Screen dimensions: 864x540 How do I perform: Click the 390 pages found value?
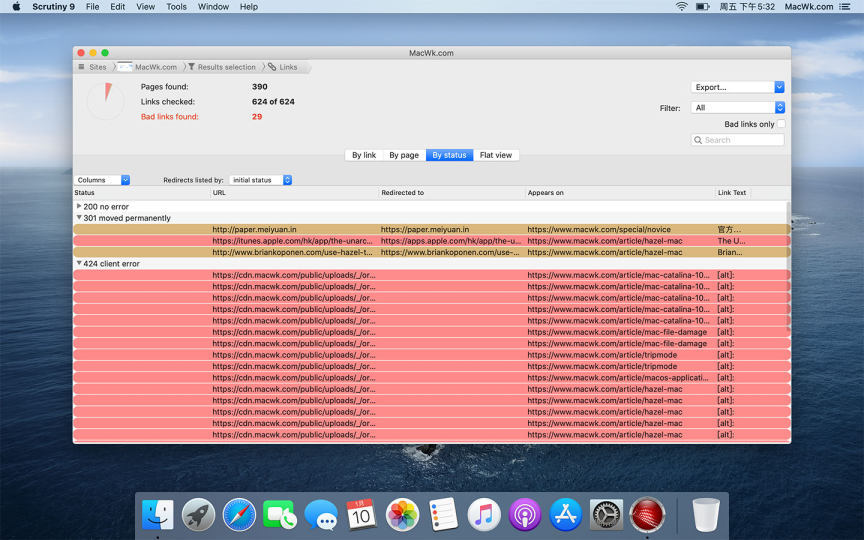coord(260,87)
